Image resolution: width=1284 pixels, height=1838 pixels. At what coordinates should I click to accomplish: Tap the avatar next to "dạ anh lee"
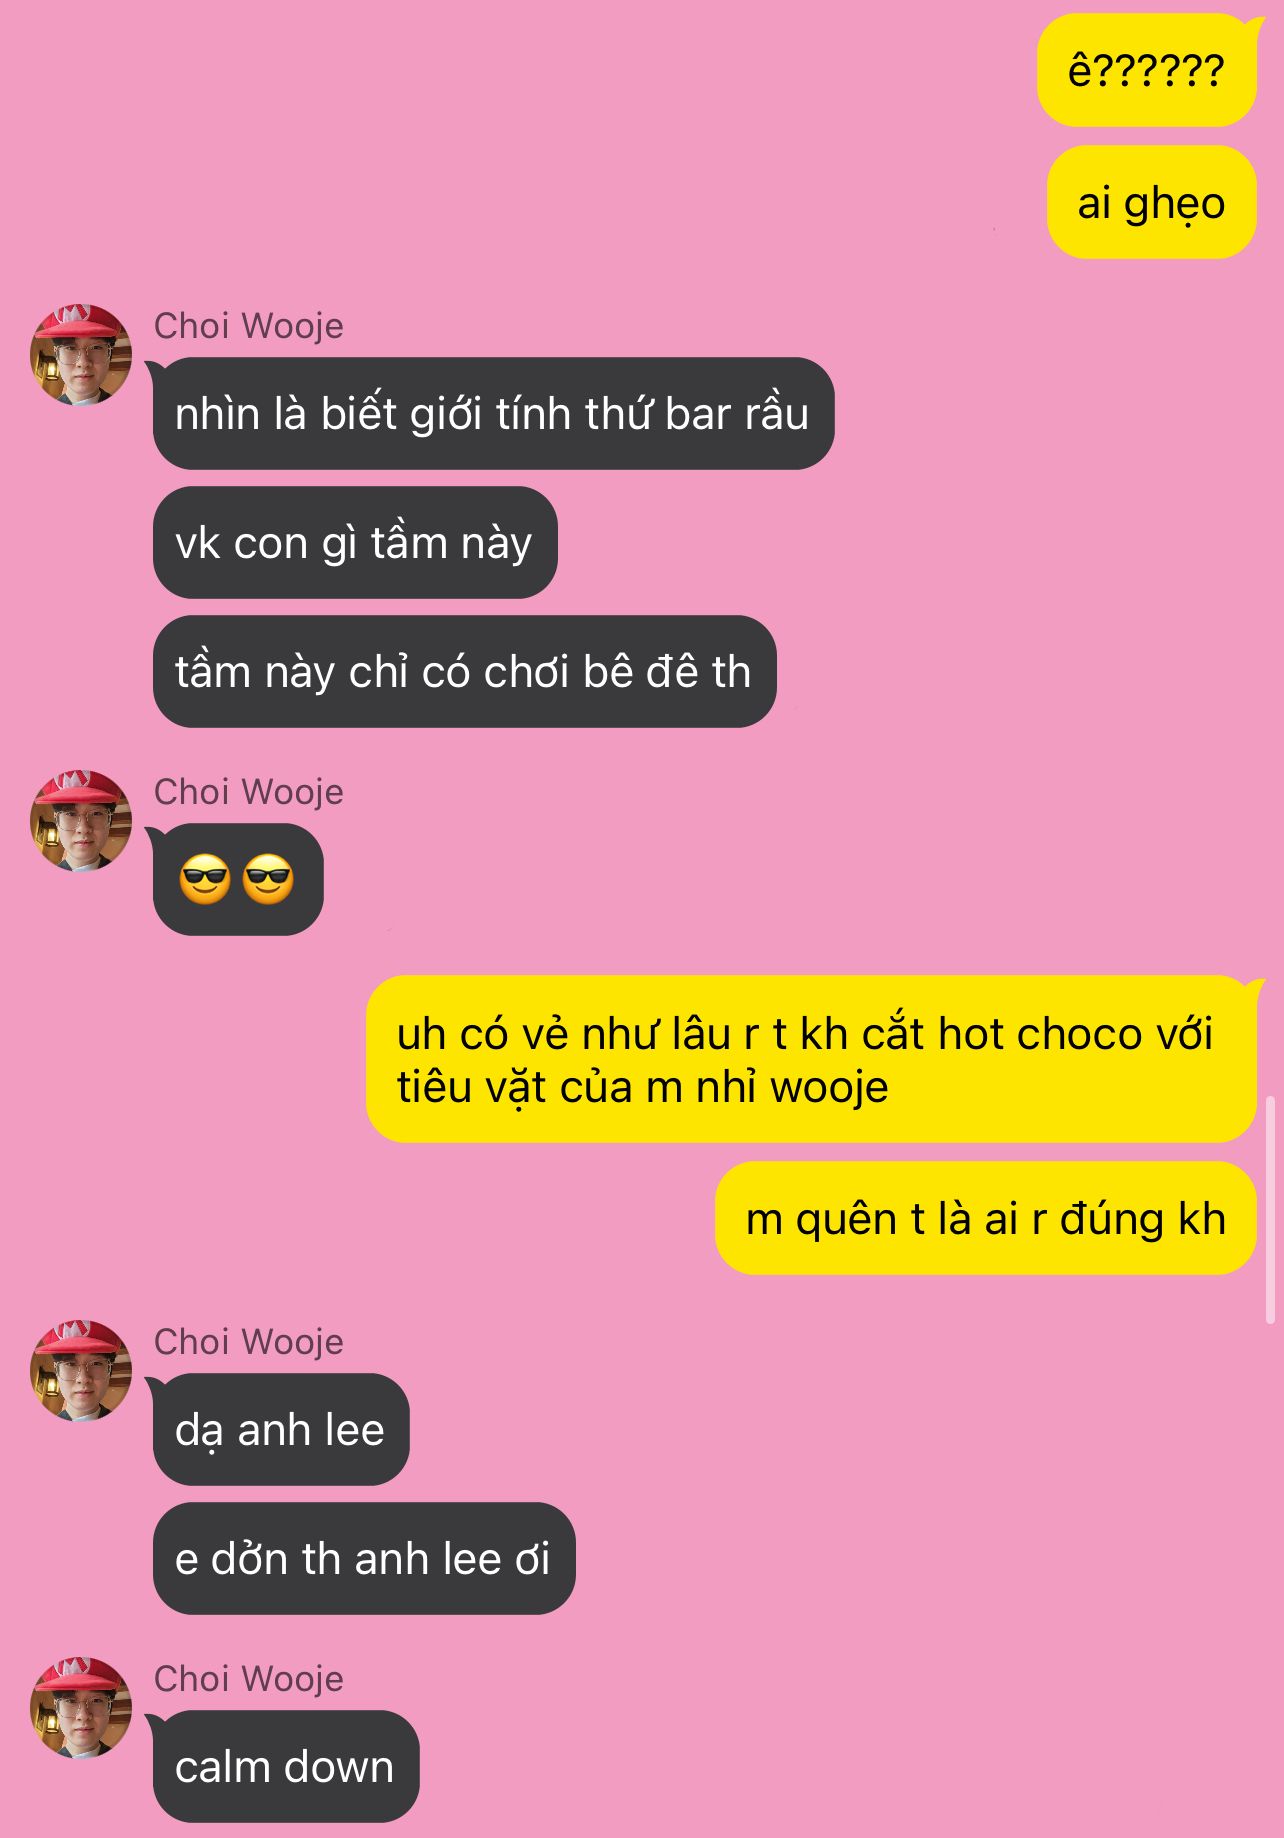[x=81, y=1370]
